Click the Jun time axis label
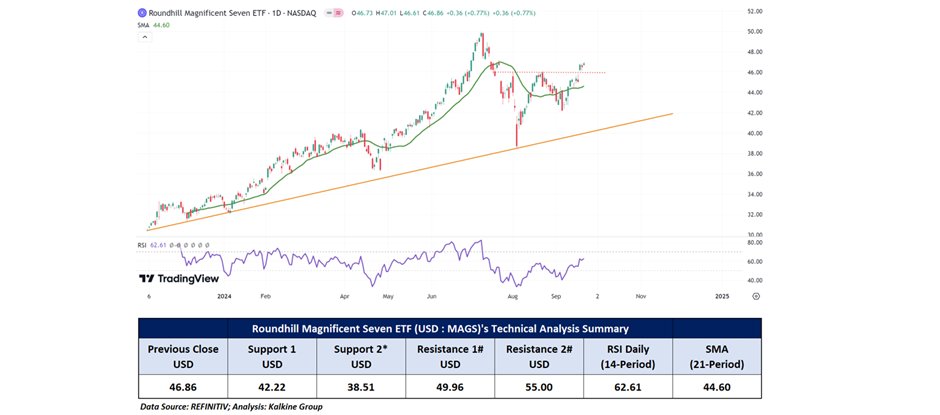The height and width of the screenshot is (415, 940). [x=431, y=296]
